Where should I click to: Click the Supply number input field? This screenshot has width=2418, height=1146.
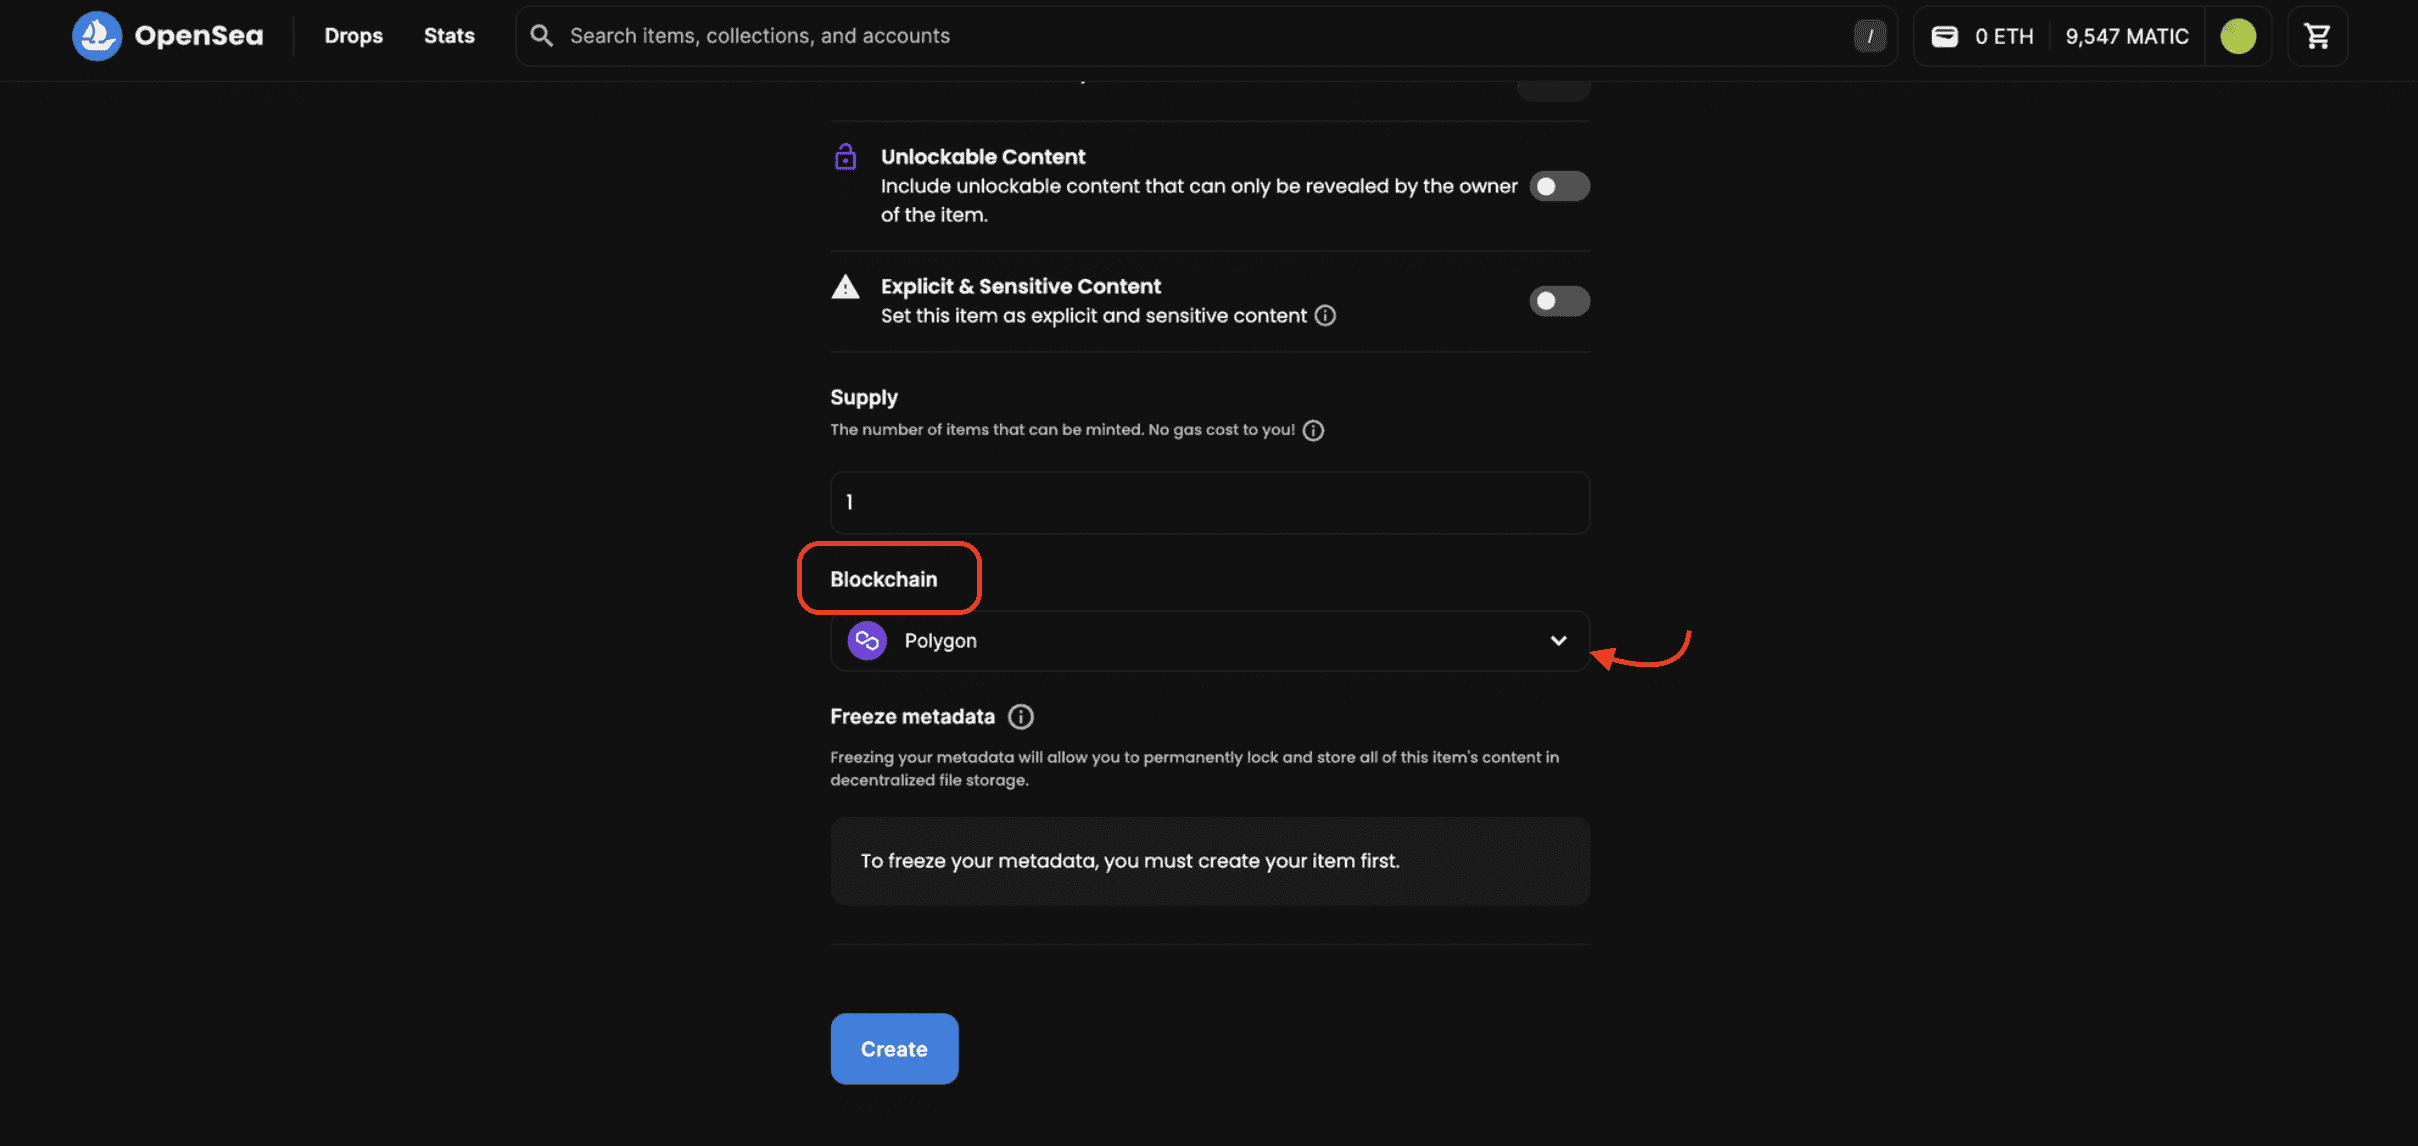point(1209,502)
